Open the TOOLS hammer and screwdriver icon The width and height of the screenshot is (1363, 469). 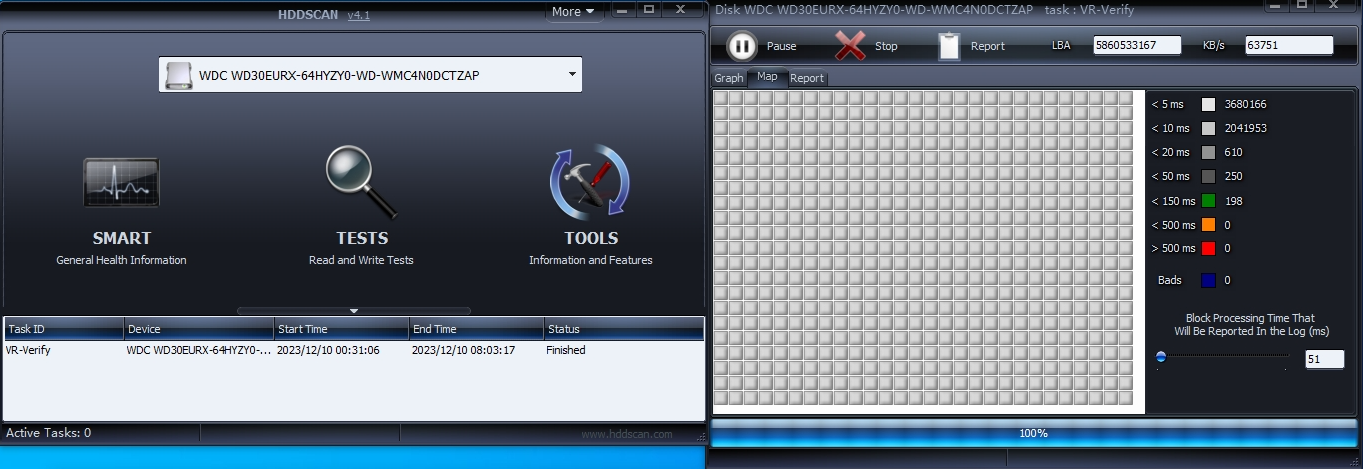(x=590, y=182)
